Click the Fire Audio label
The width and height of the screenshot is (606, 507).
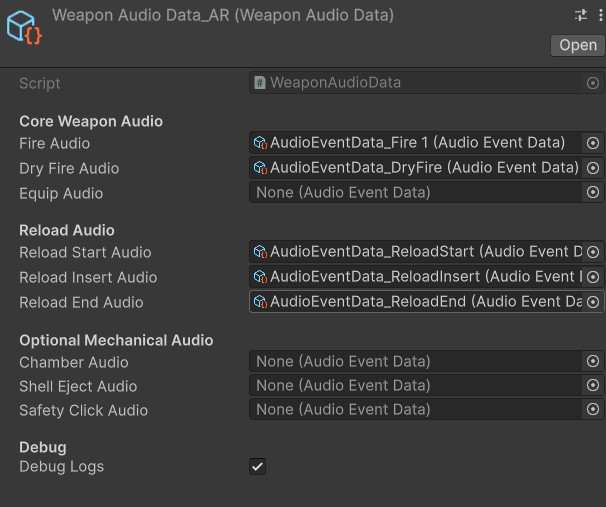tap(54, 144)
